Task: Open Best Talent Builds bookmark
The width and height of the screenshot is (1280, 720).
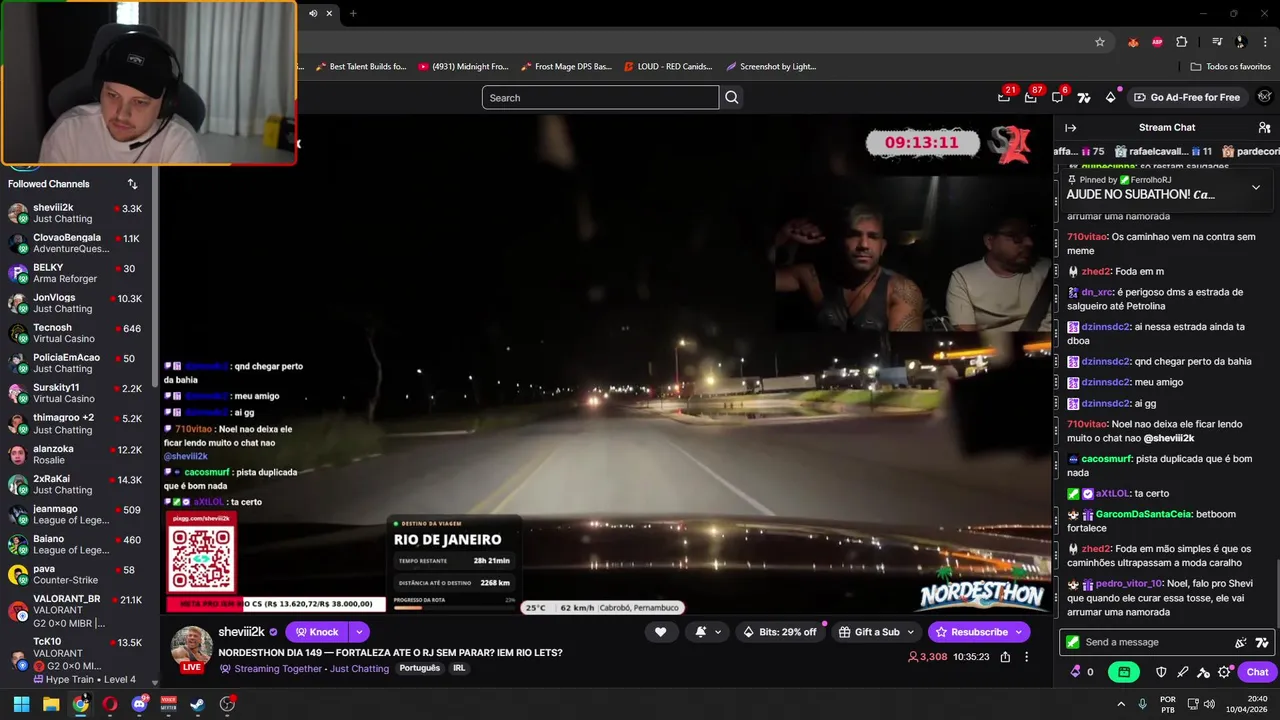Action: coord(361,67)
